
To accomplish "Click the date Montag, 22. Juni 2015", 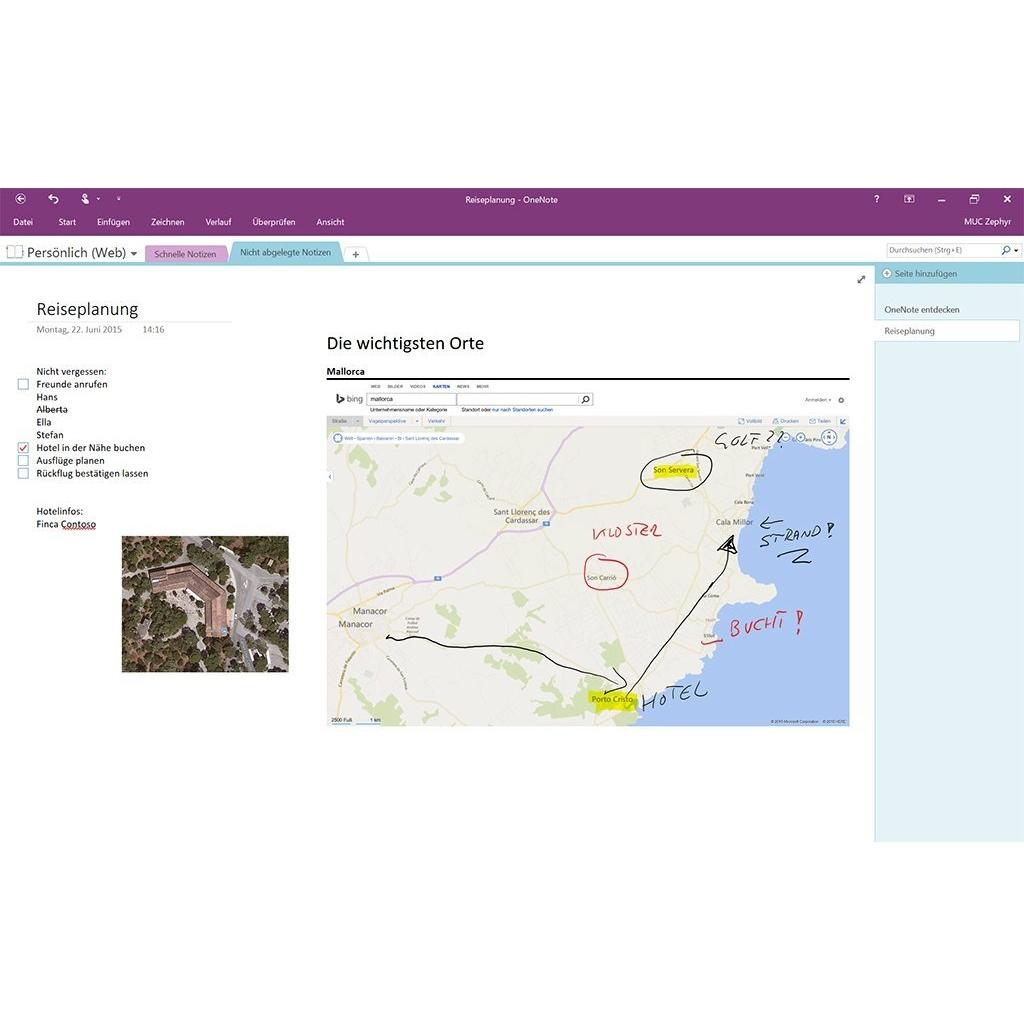I will pyautogui.click(x=79, y=330).
